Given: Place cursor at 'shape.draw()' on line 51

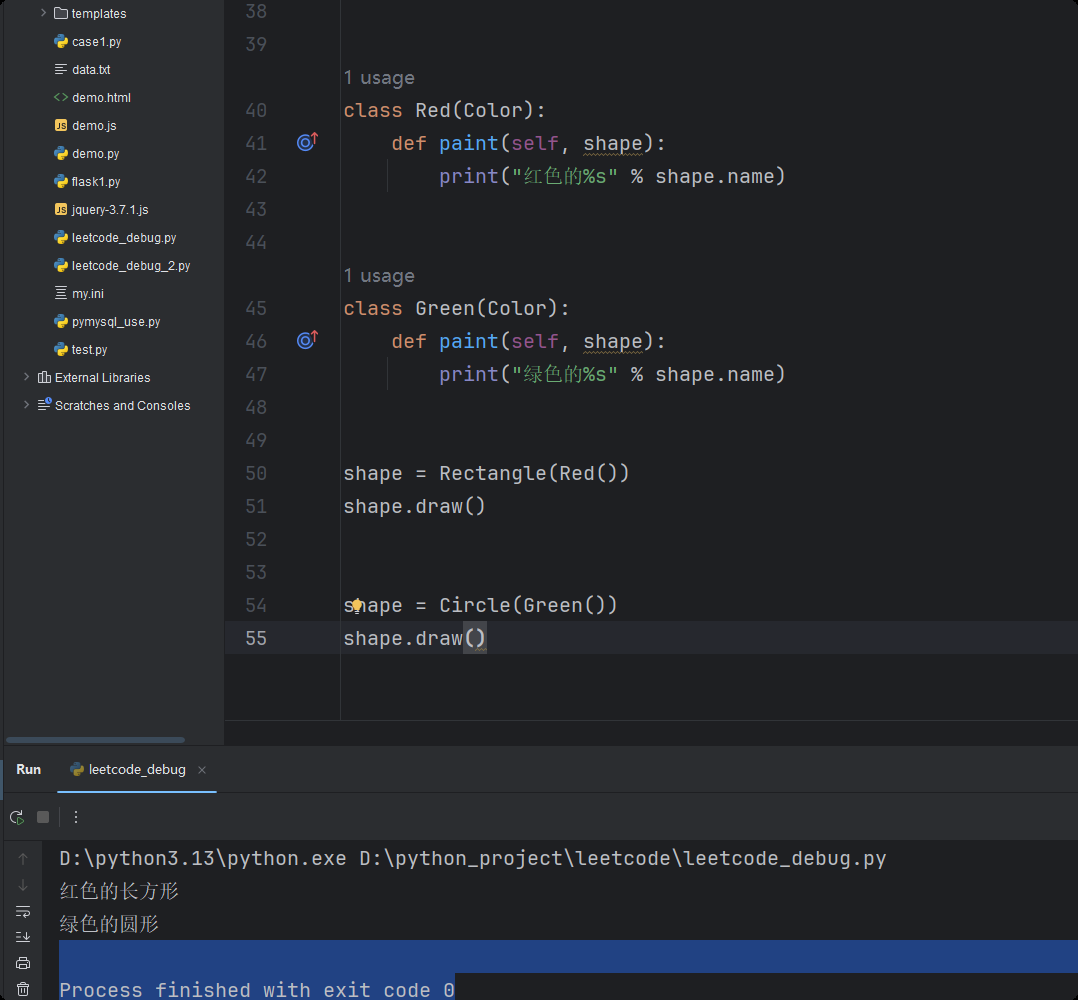Looking at the screenshot, I should [415, 506].
